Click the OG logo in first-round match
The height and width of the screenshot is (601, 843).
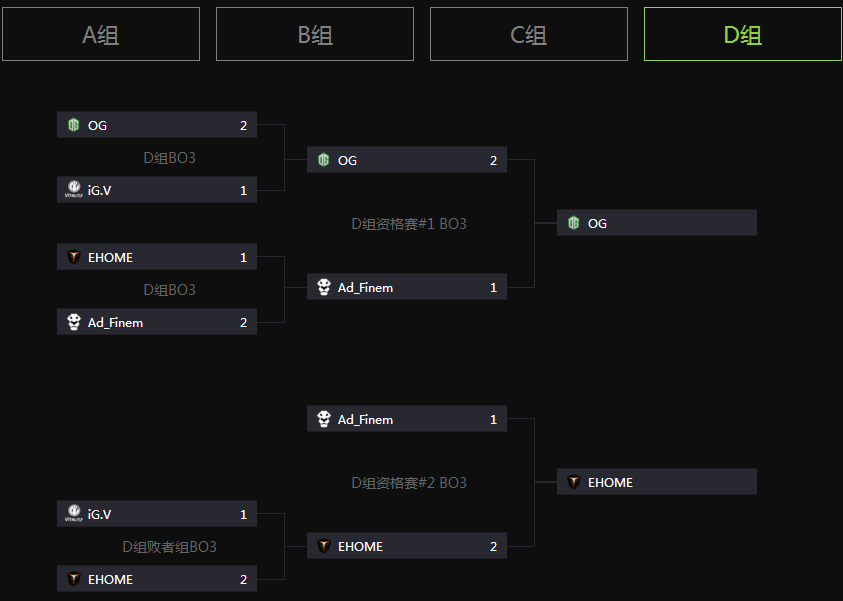74,125
